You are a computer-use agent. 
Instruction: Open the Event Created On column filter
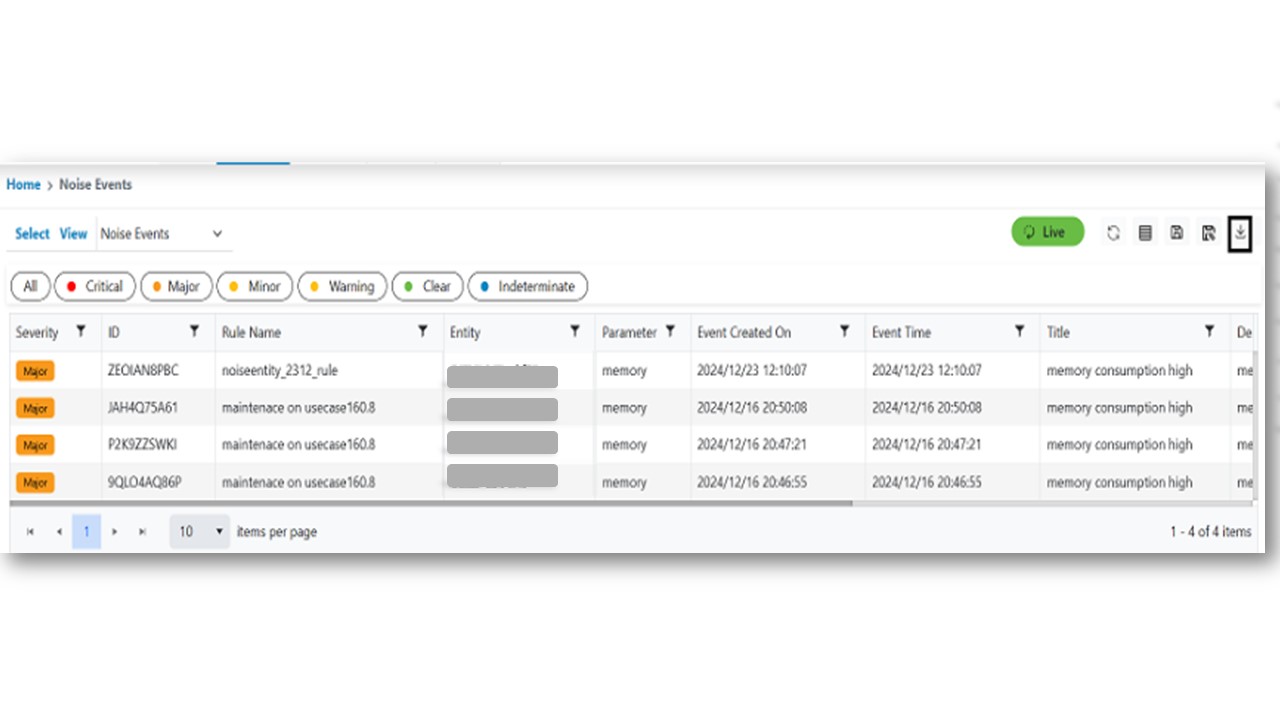click(x=845, y=331)
